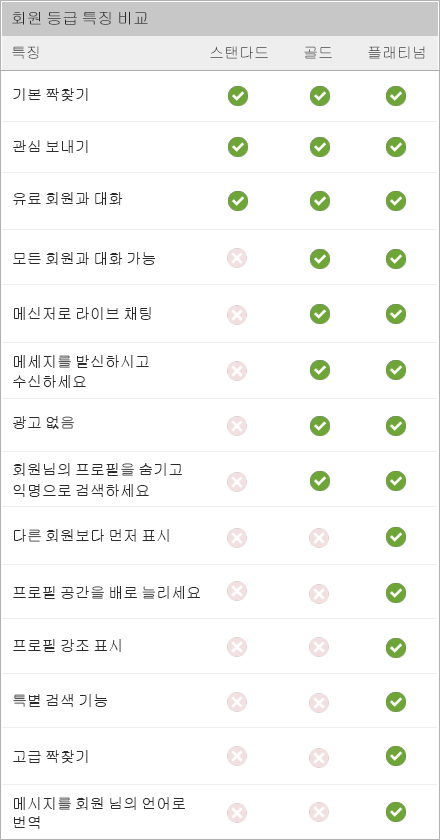Click the 스탠다드 checkmark for 기본 짝찾기
The width and height of the screenshot is (440, 840).
[237, 96]
